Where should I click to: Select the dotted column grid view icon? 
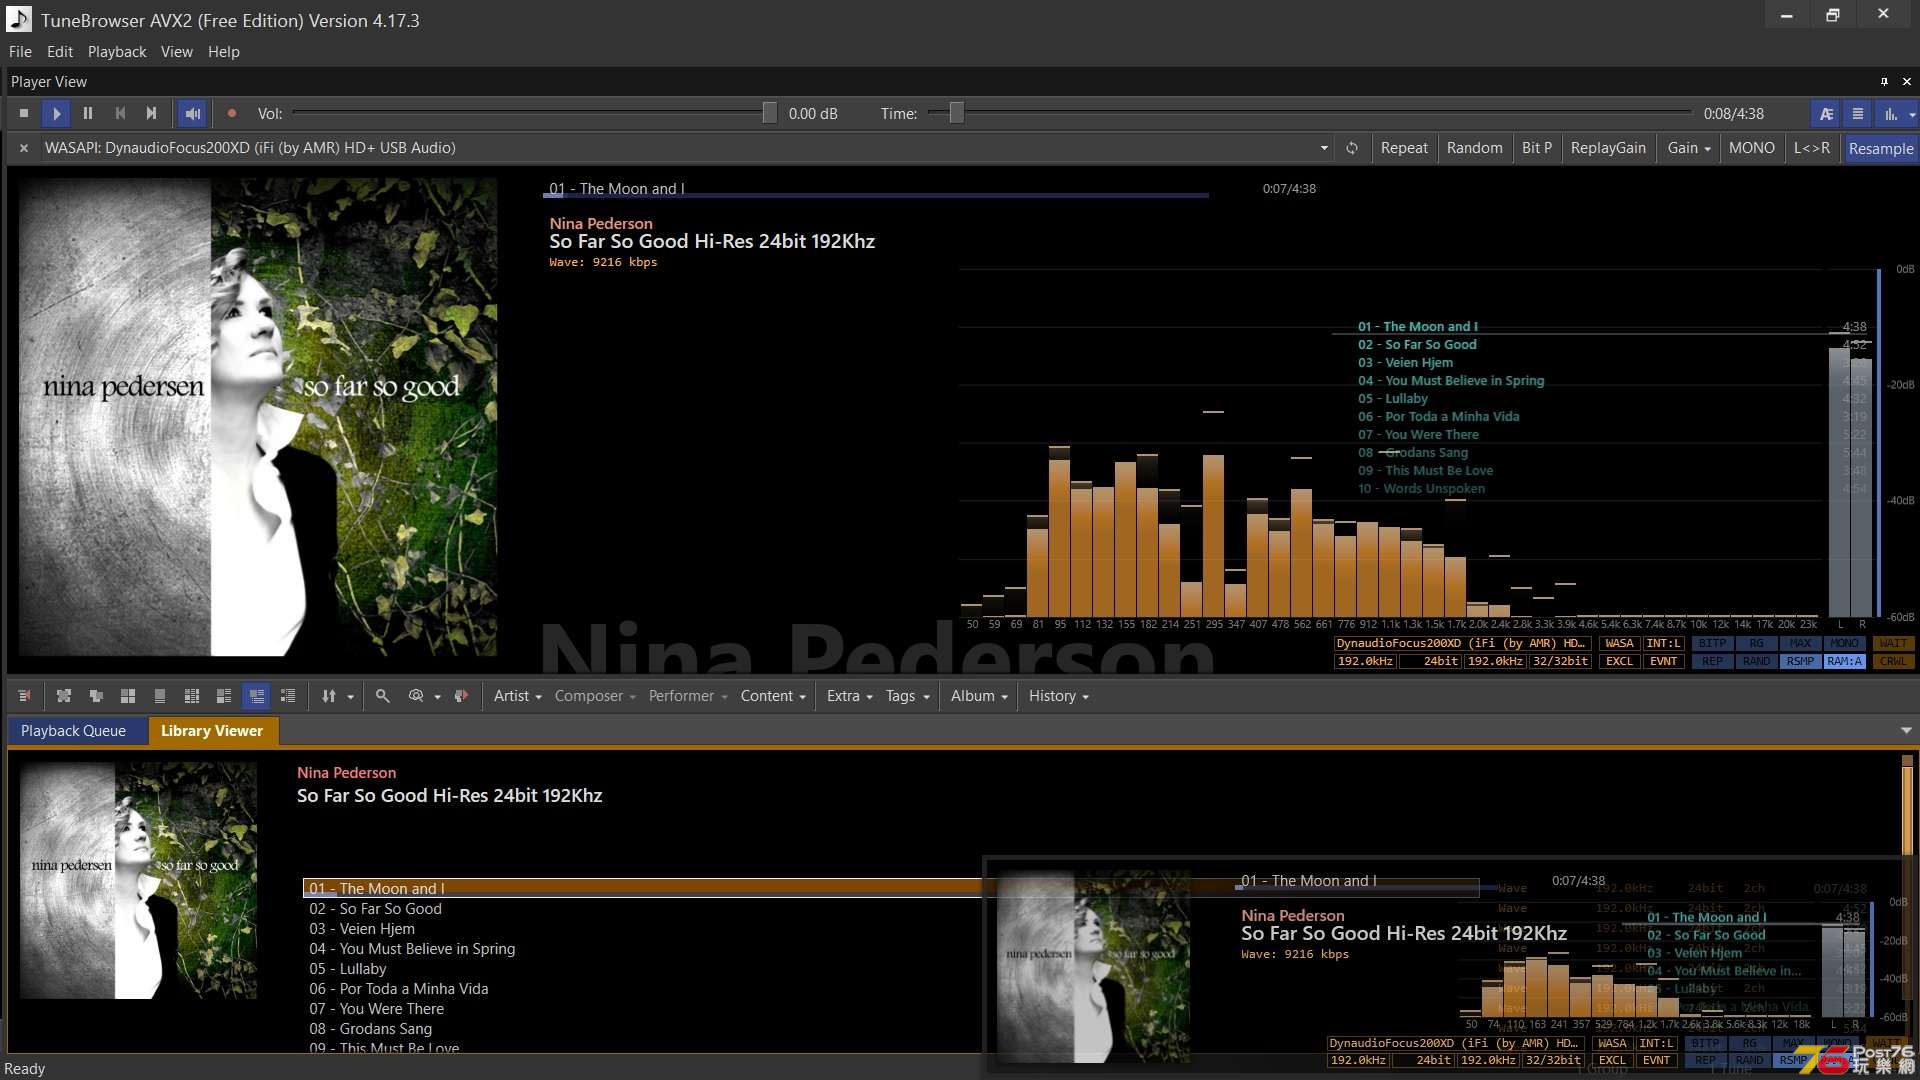192,696
